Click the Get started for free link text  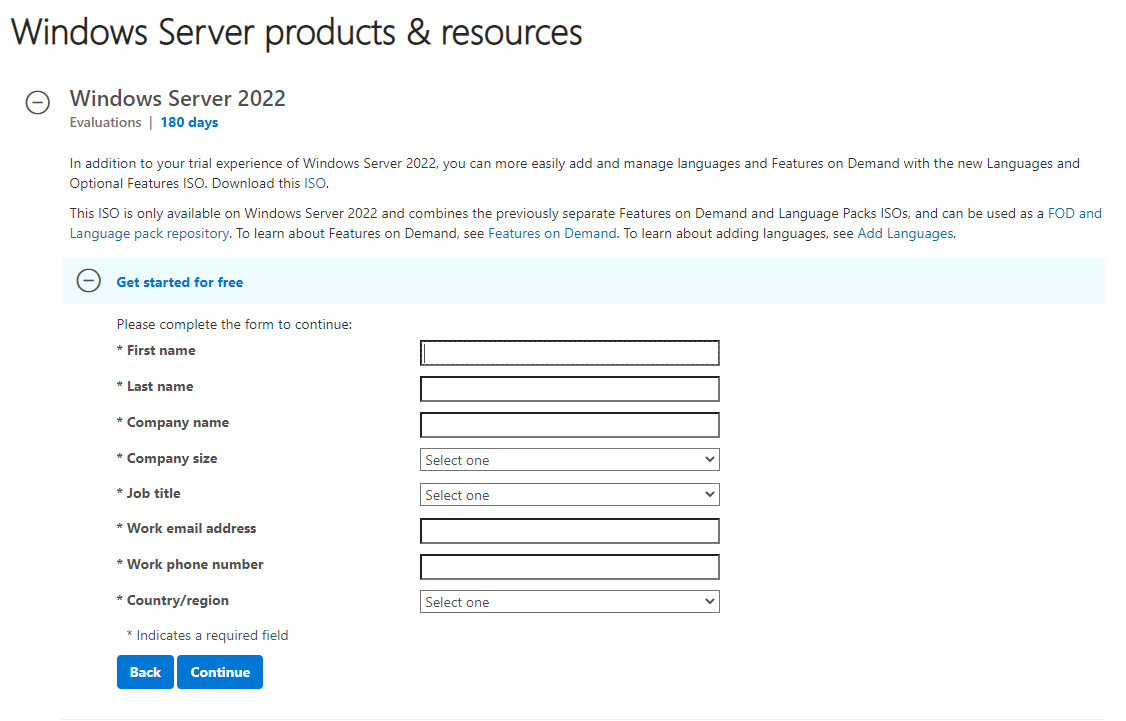point(180,282)
